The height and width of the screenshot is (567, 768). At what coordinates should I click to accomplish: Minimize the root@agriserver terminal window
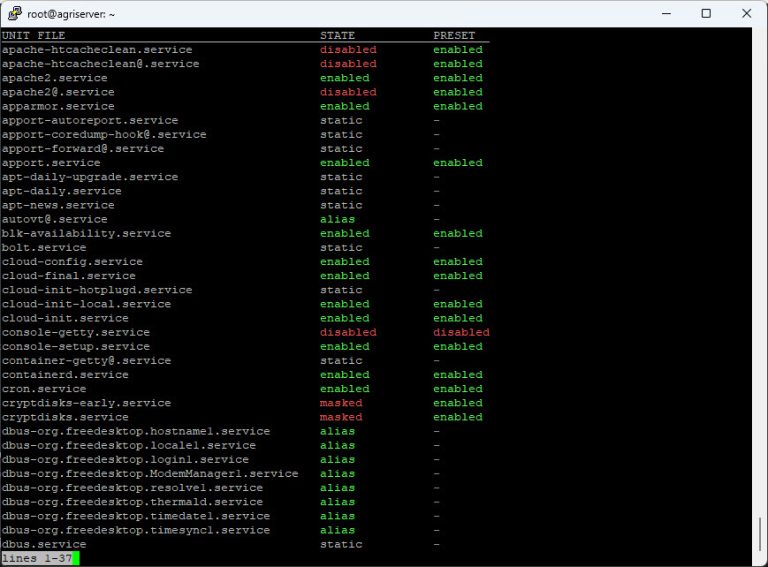coord(666,14)
